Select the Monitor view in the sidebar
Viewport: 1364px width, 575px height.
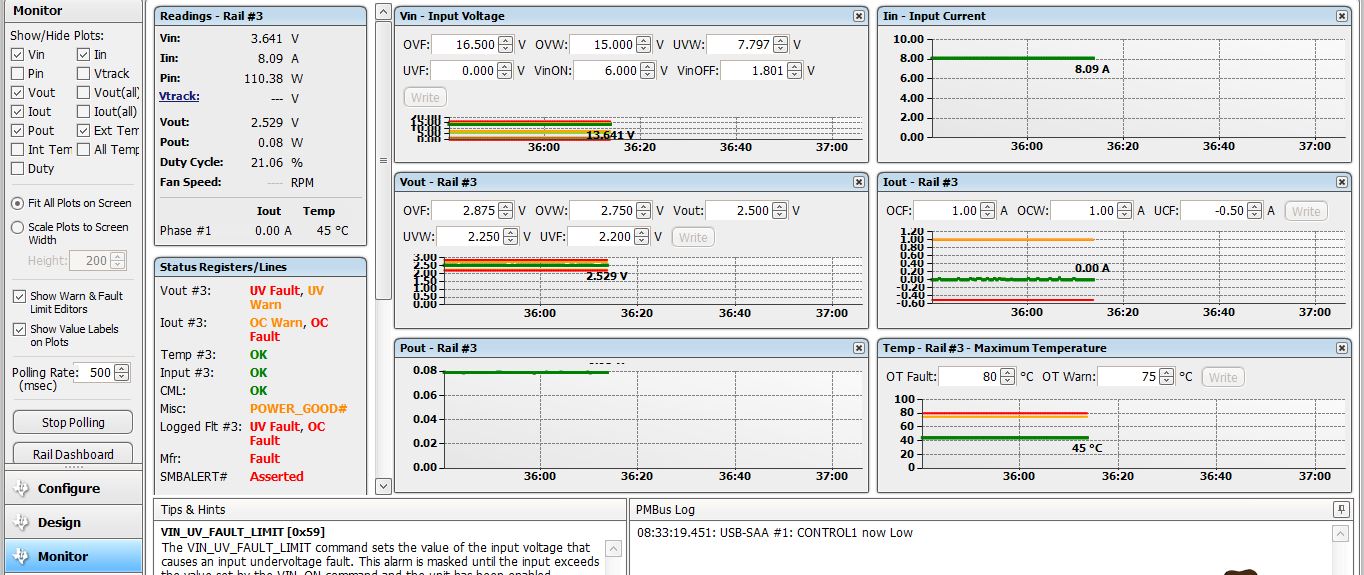pos(73,557)
